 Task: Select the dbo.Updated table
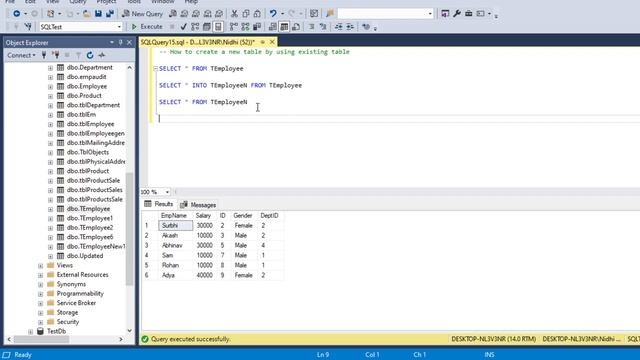[85, 256]
